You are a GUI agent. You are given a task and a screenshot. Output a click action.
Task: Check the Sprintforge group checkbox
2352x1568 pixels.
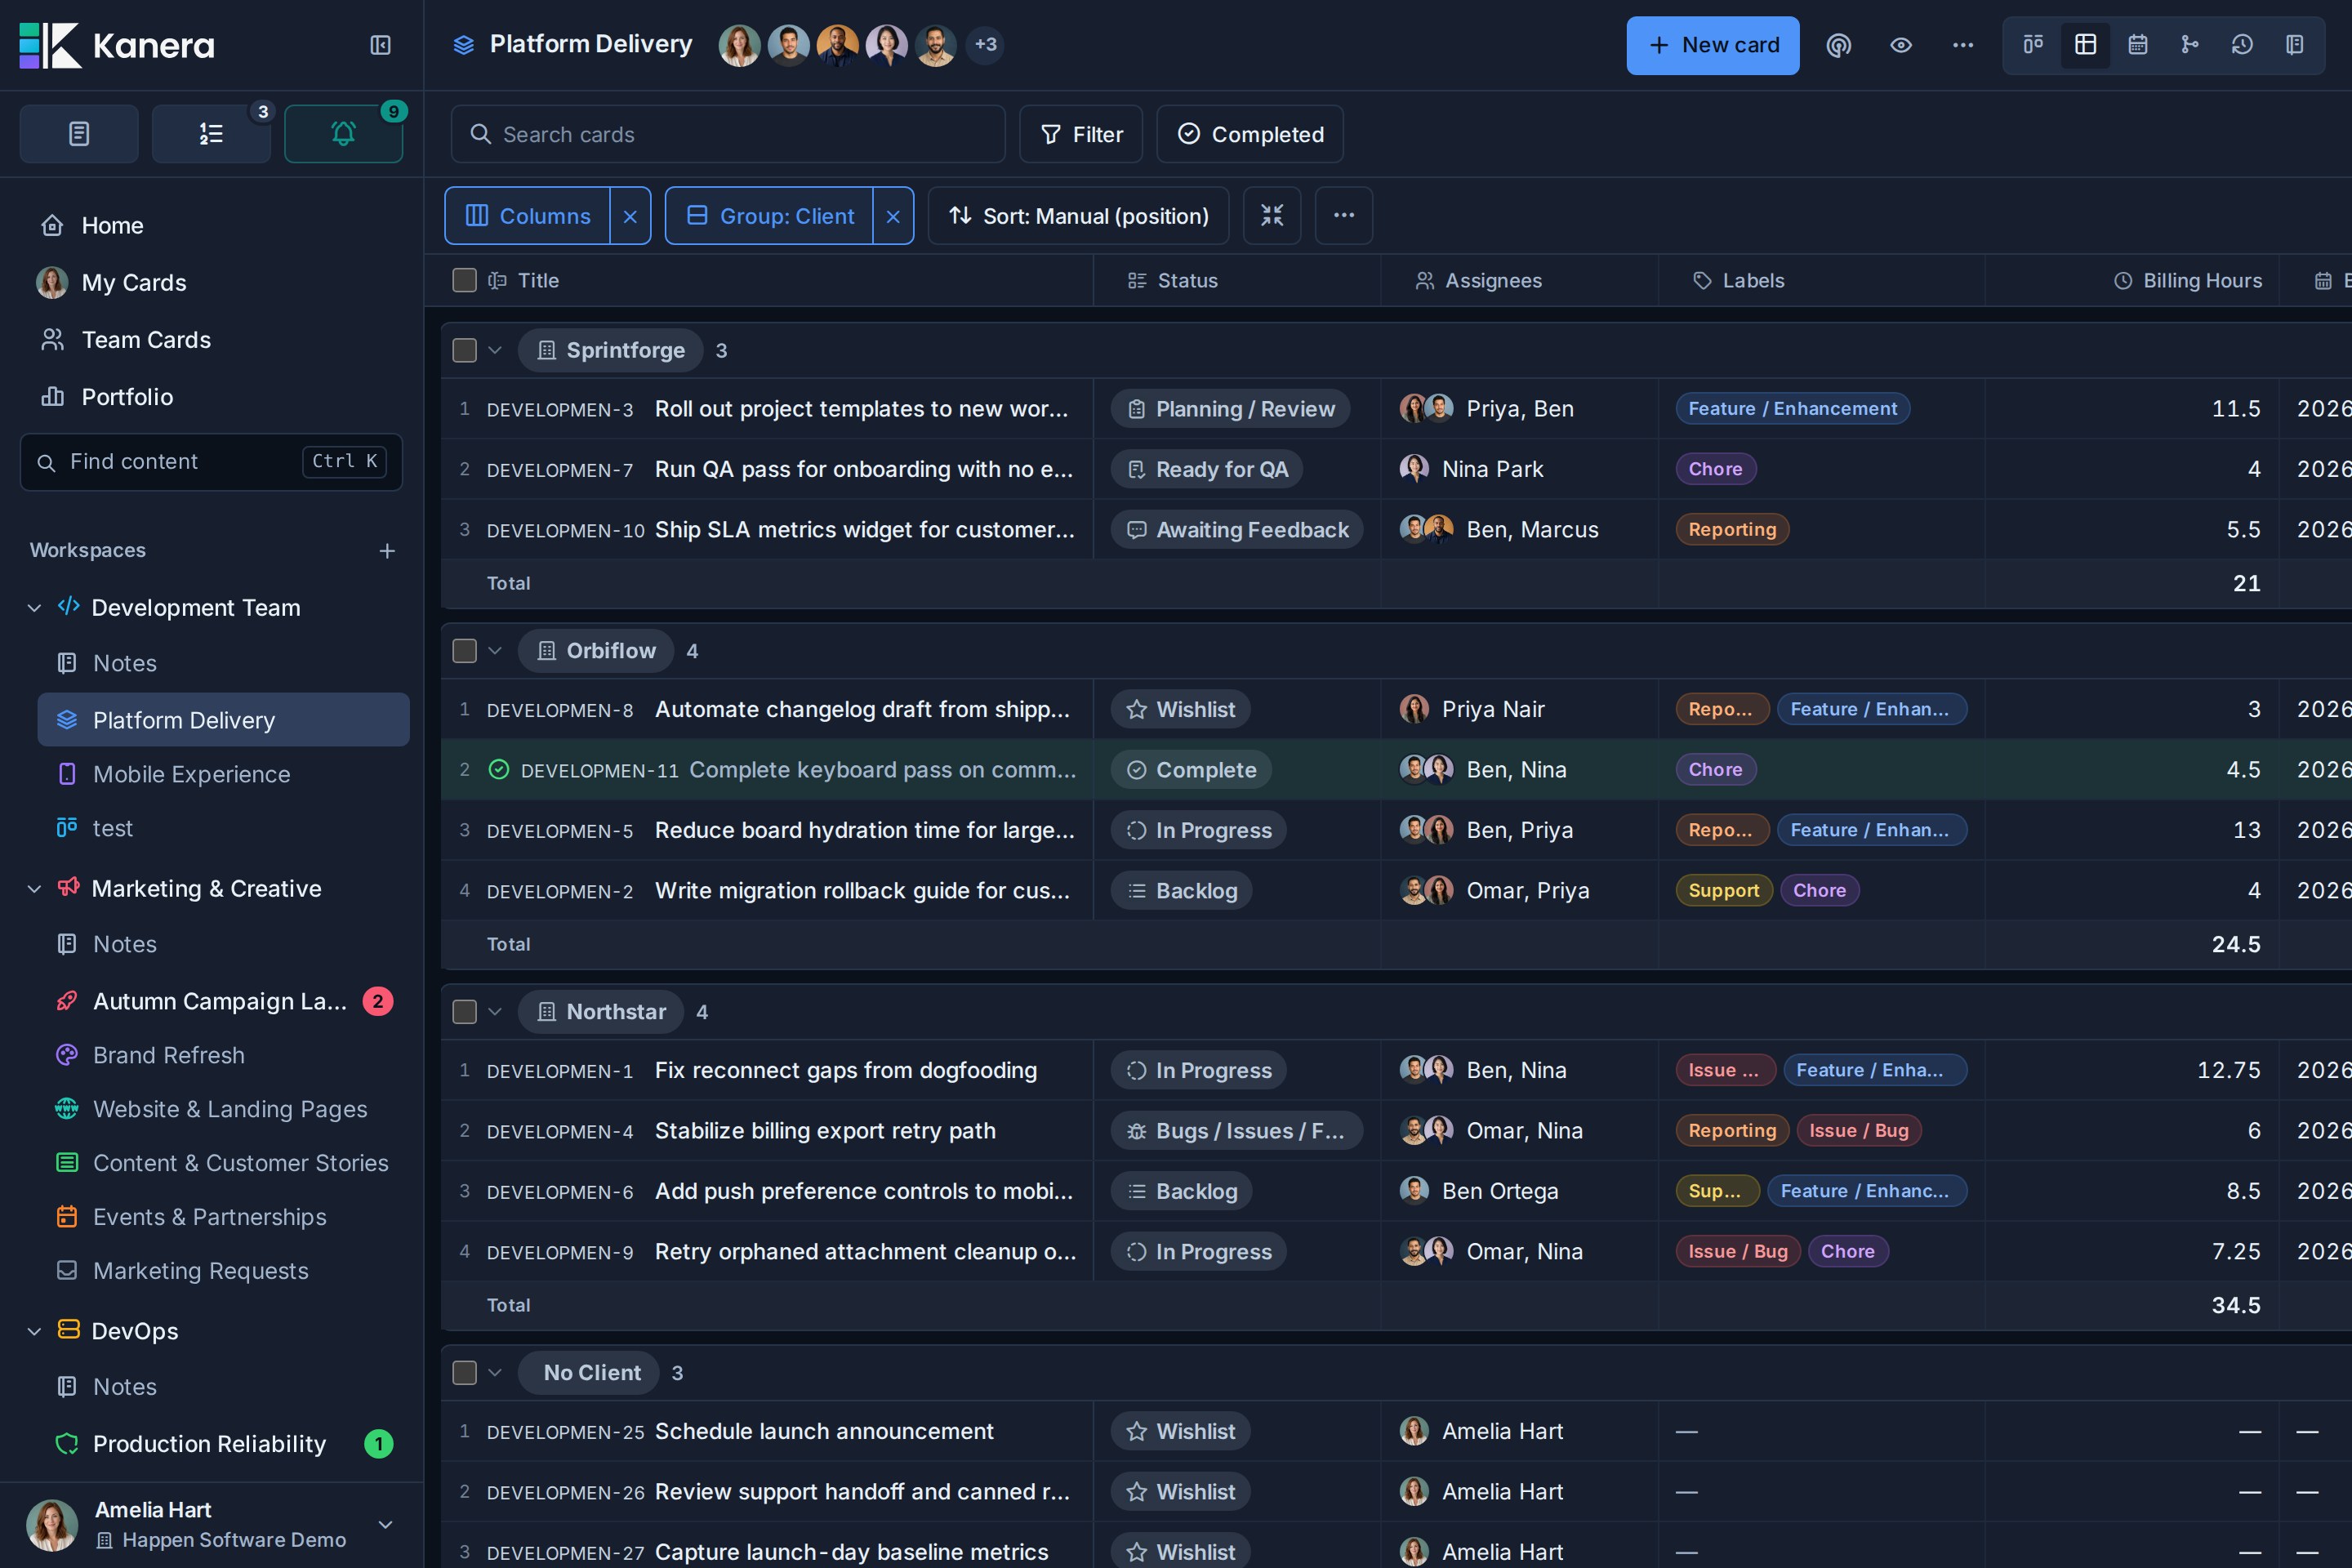point(464,350)
